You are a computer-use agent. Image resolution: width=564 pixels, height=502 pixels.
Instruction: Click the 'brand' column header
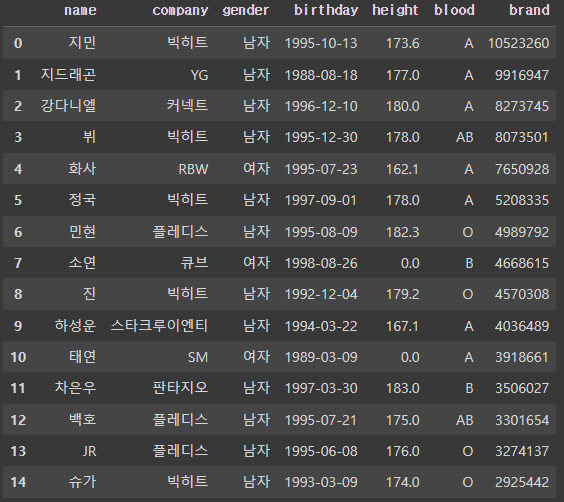click(x=529, y=10)
